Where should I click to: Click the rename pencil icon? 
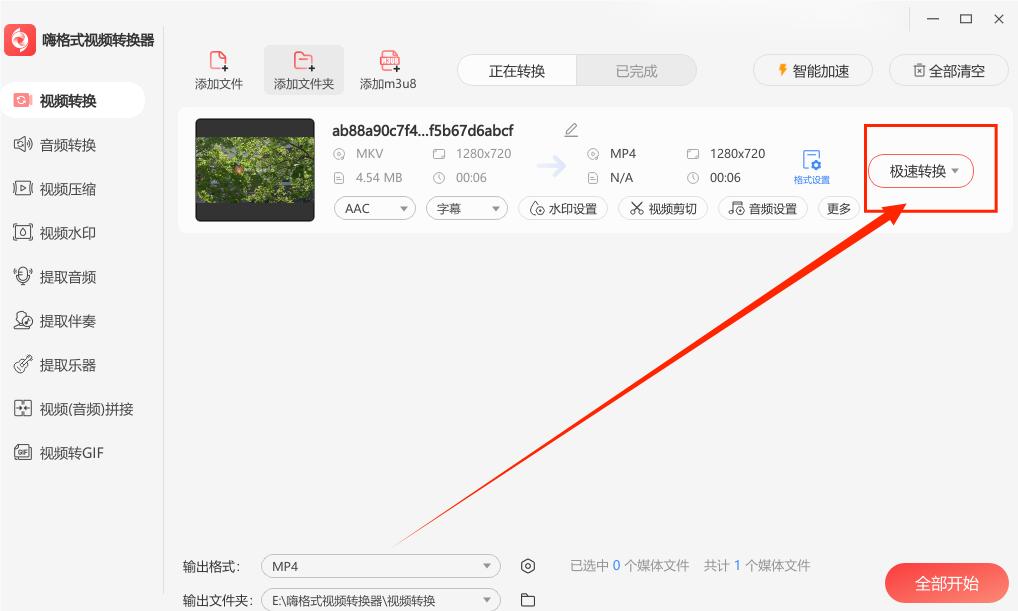[570, 129]
